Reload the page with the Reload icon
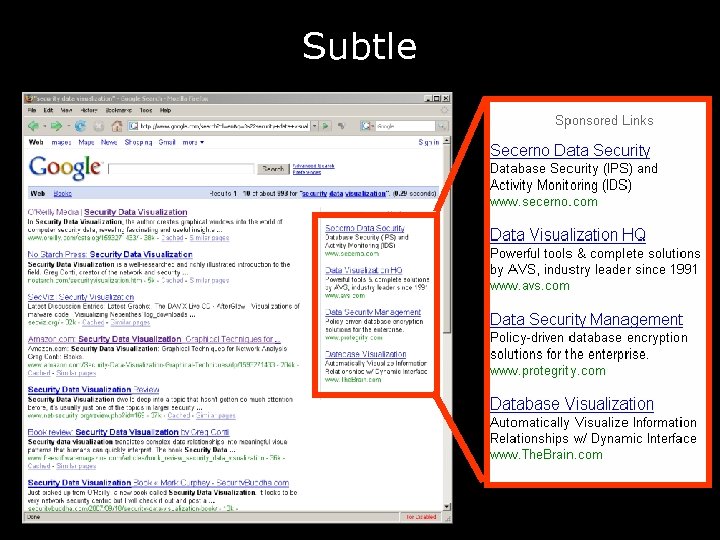720x540 pixels. (80, 126)
